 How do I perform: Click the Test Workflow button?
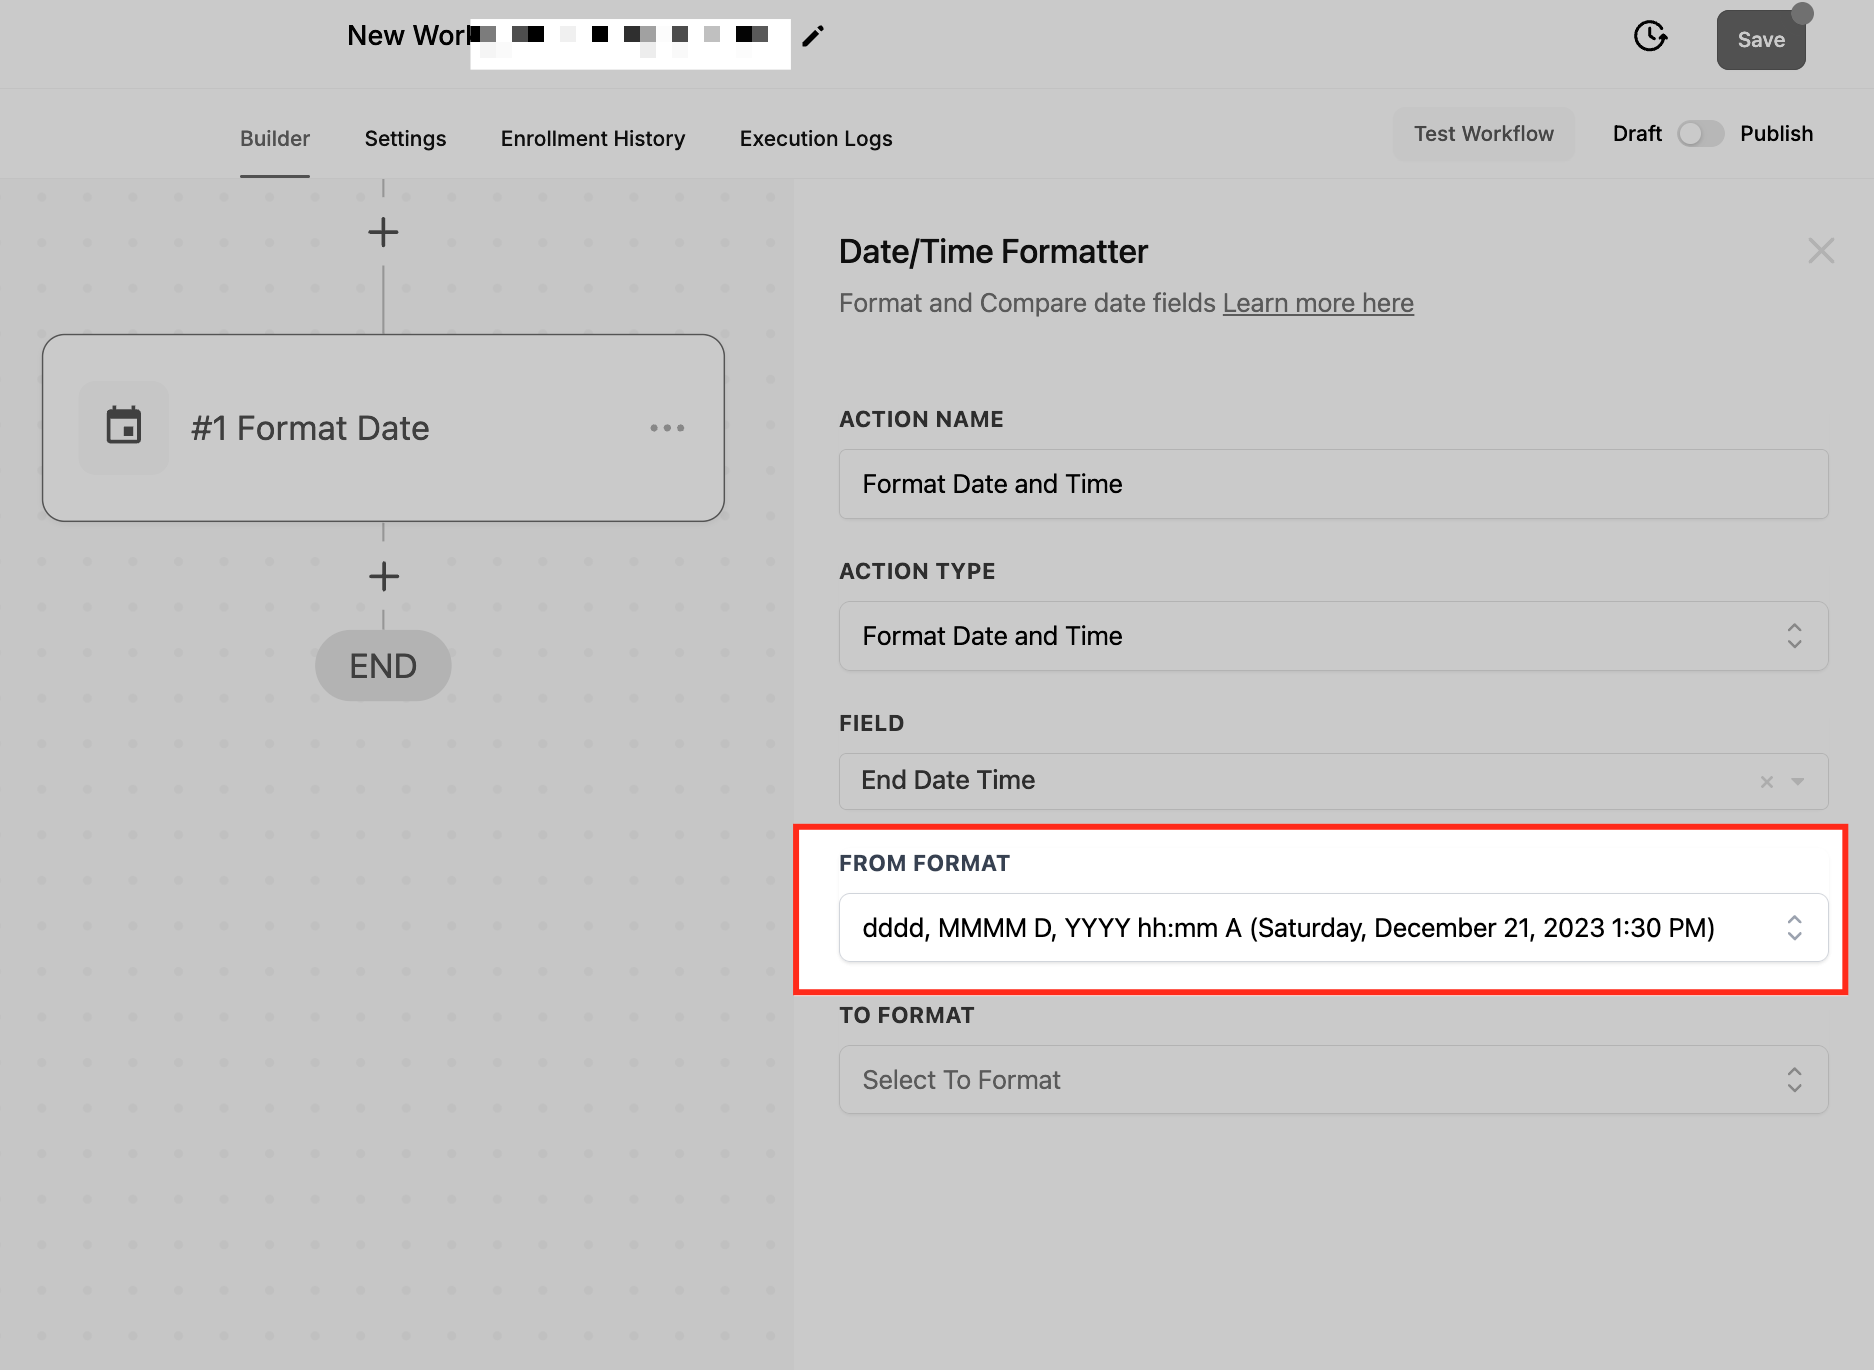(1484, 134)
